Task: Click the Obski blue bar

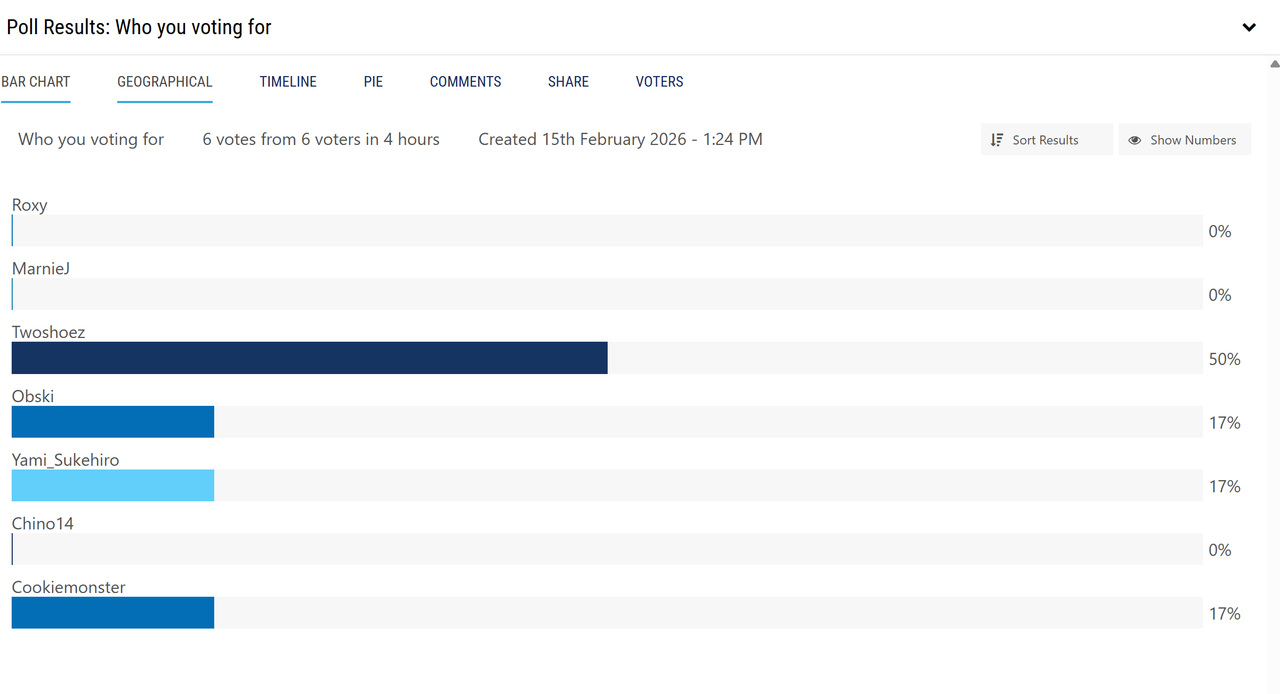Action: [113, 422]
